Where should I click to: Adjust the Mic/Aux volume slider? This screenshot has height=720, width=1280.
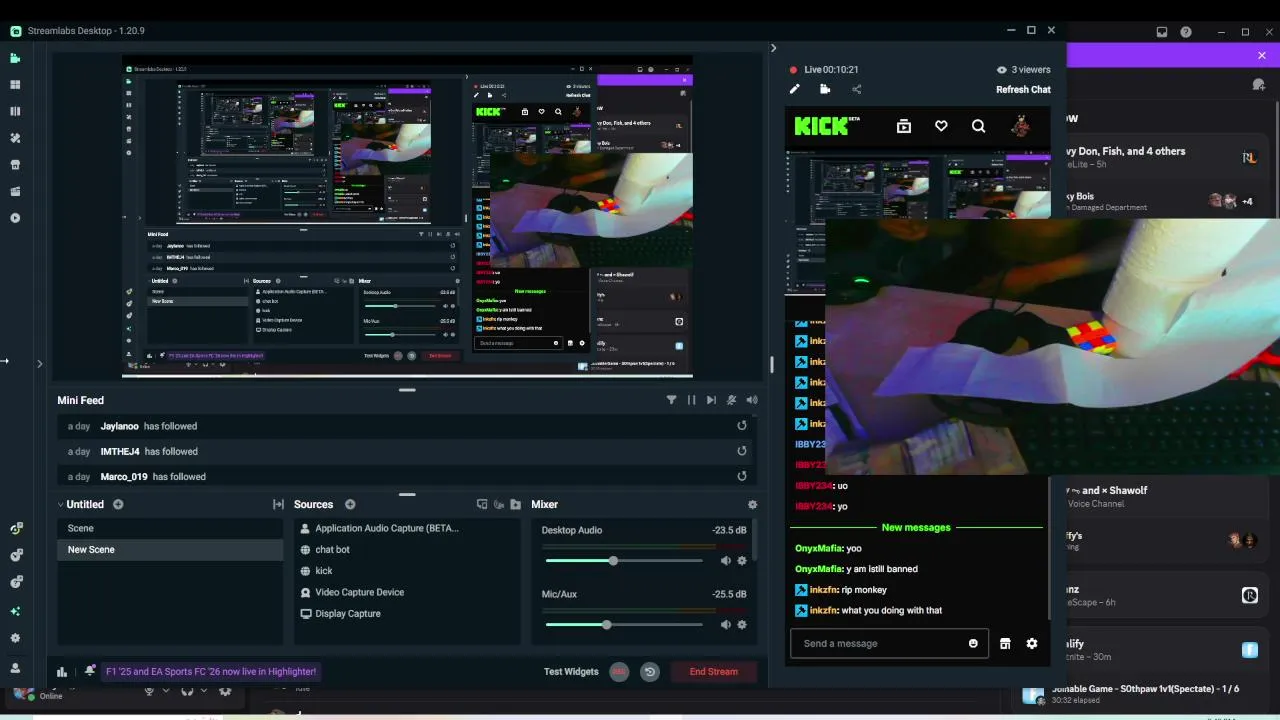coord(624,625)
